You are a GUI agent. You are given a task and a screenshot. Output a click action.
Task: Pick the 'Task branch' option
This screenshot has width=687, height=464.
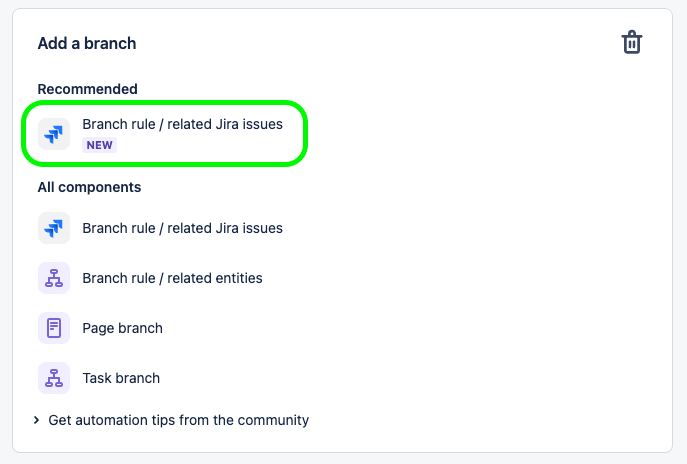(x=121, y=378)
